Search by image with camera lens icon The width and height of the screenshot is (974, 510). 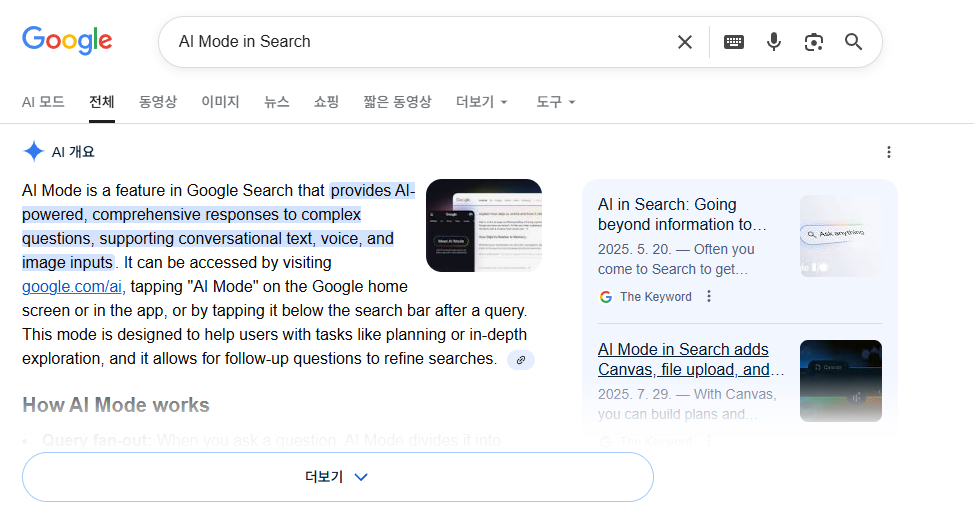tap(814, 42)
